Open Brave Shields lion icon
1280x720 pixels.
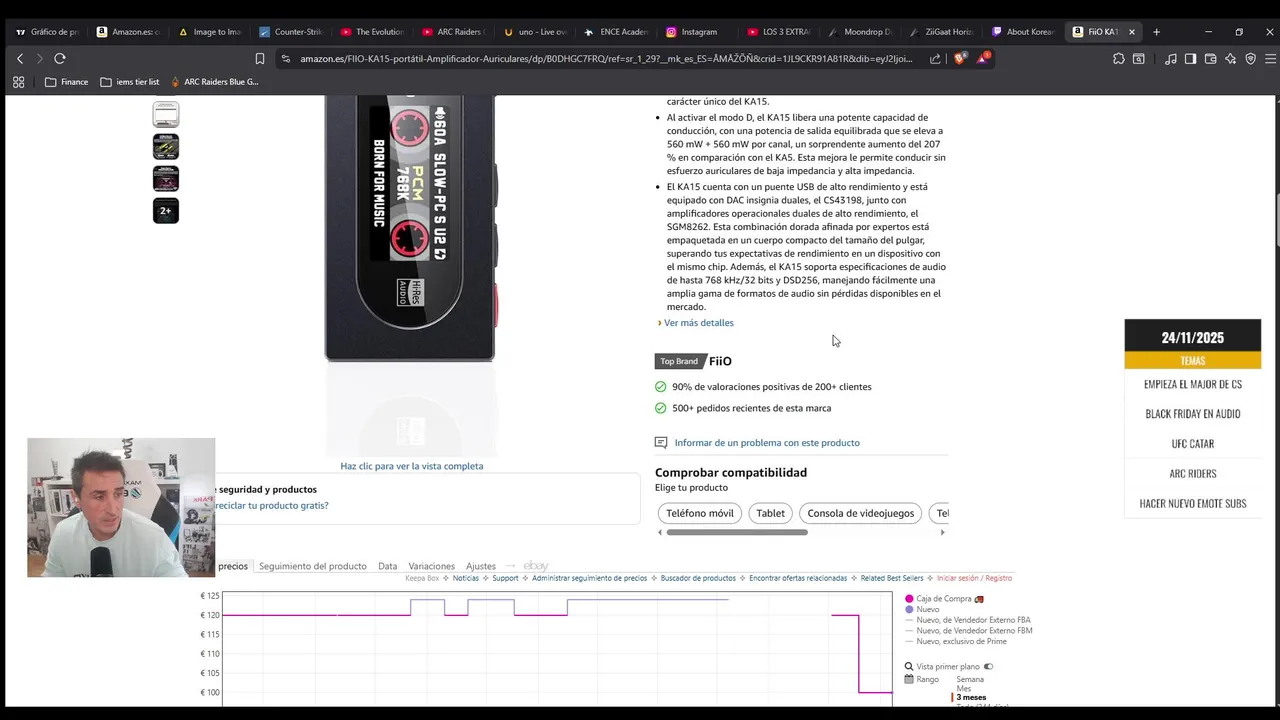(x=960, y=59)
